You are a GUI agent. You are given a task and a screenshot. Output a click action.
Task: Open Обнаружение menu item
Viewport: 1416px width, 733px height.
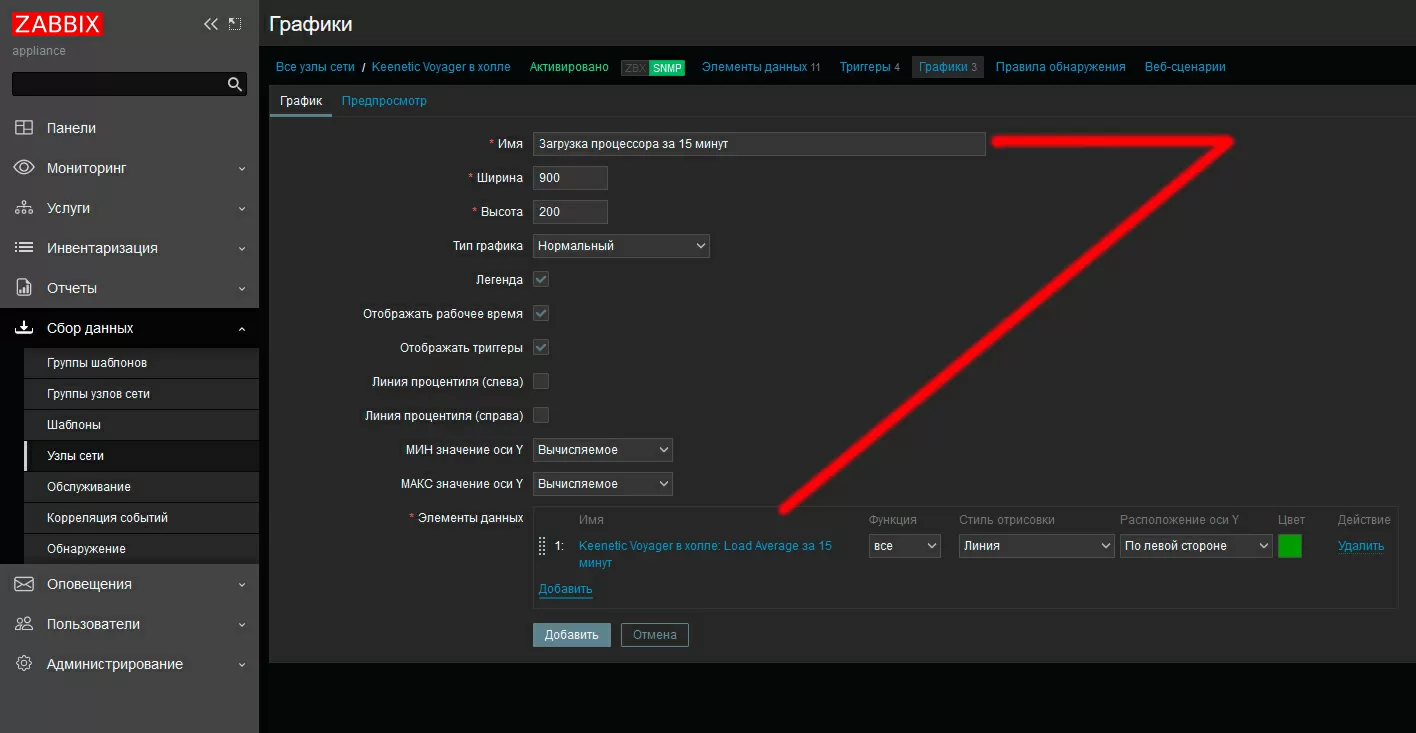coord(141,549)
